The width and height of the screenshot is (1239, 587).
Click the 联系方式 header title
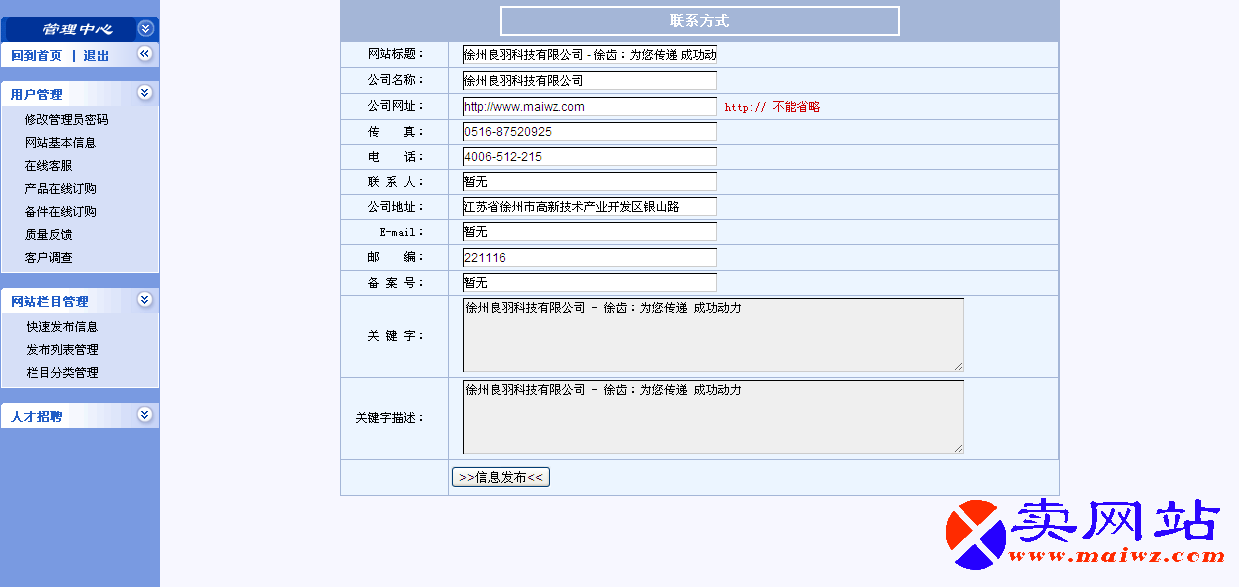pyautogui.click(x=699, y=21)
